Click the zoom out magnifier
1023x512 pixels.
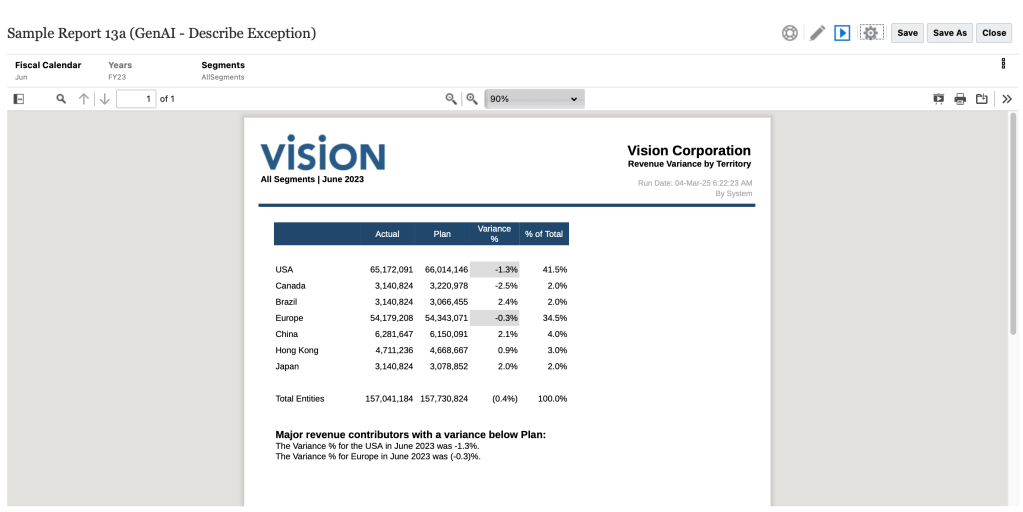click(451, 99)
